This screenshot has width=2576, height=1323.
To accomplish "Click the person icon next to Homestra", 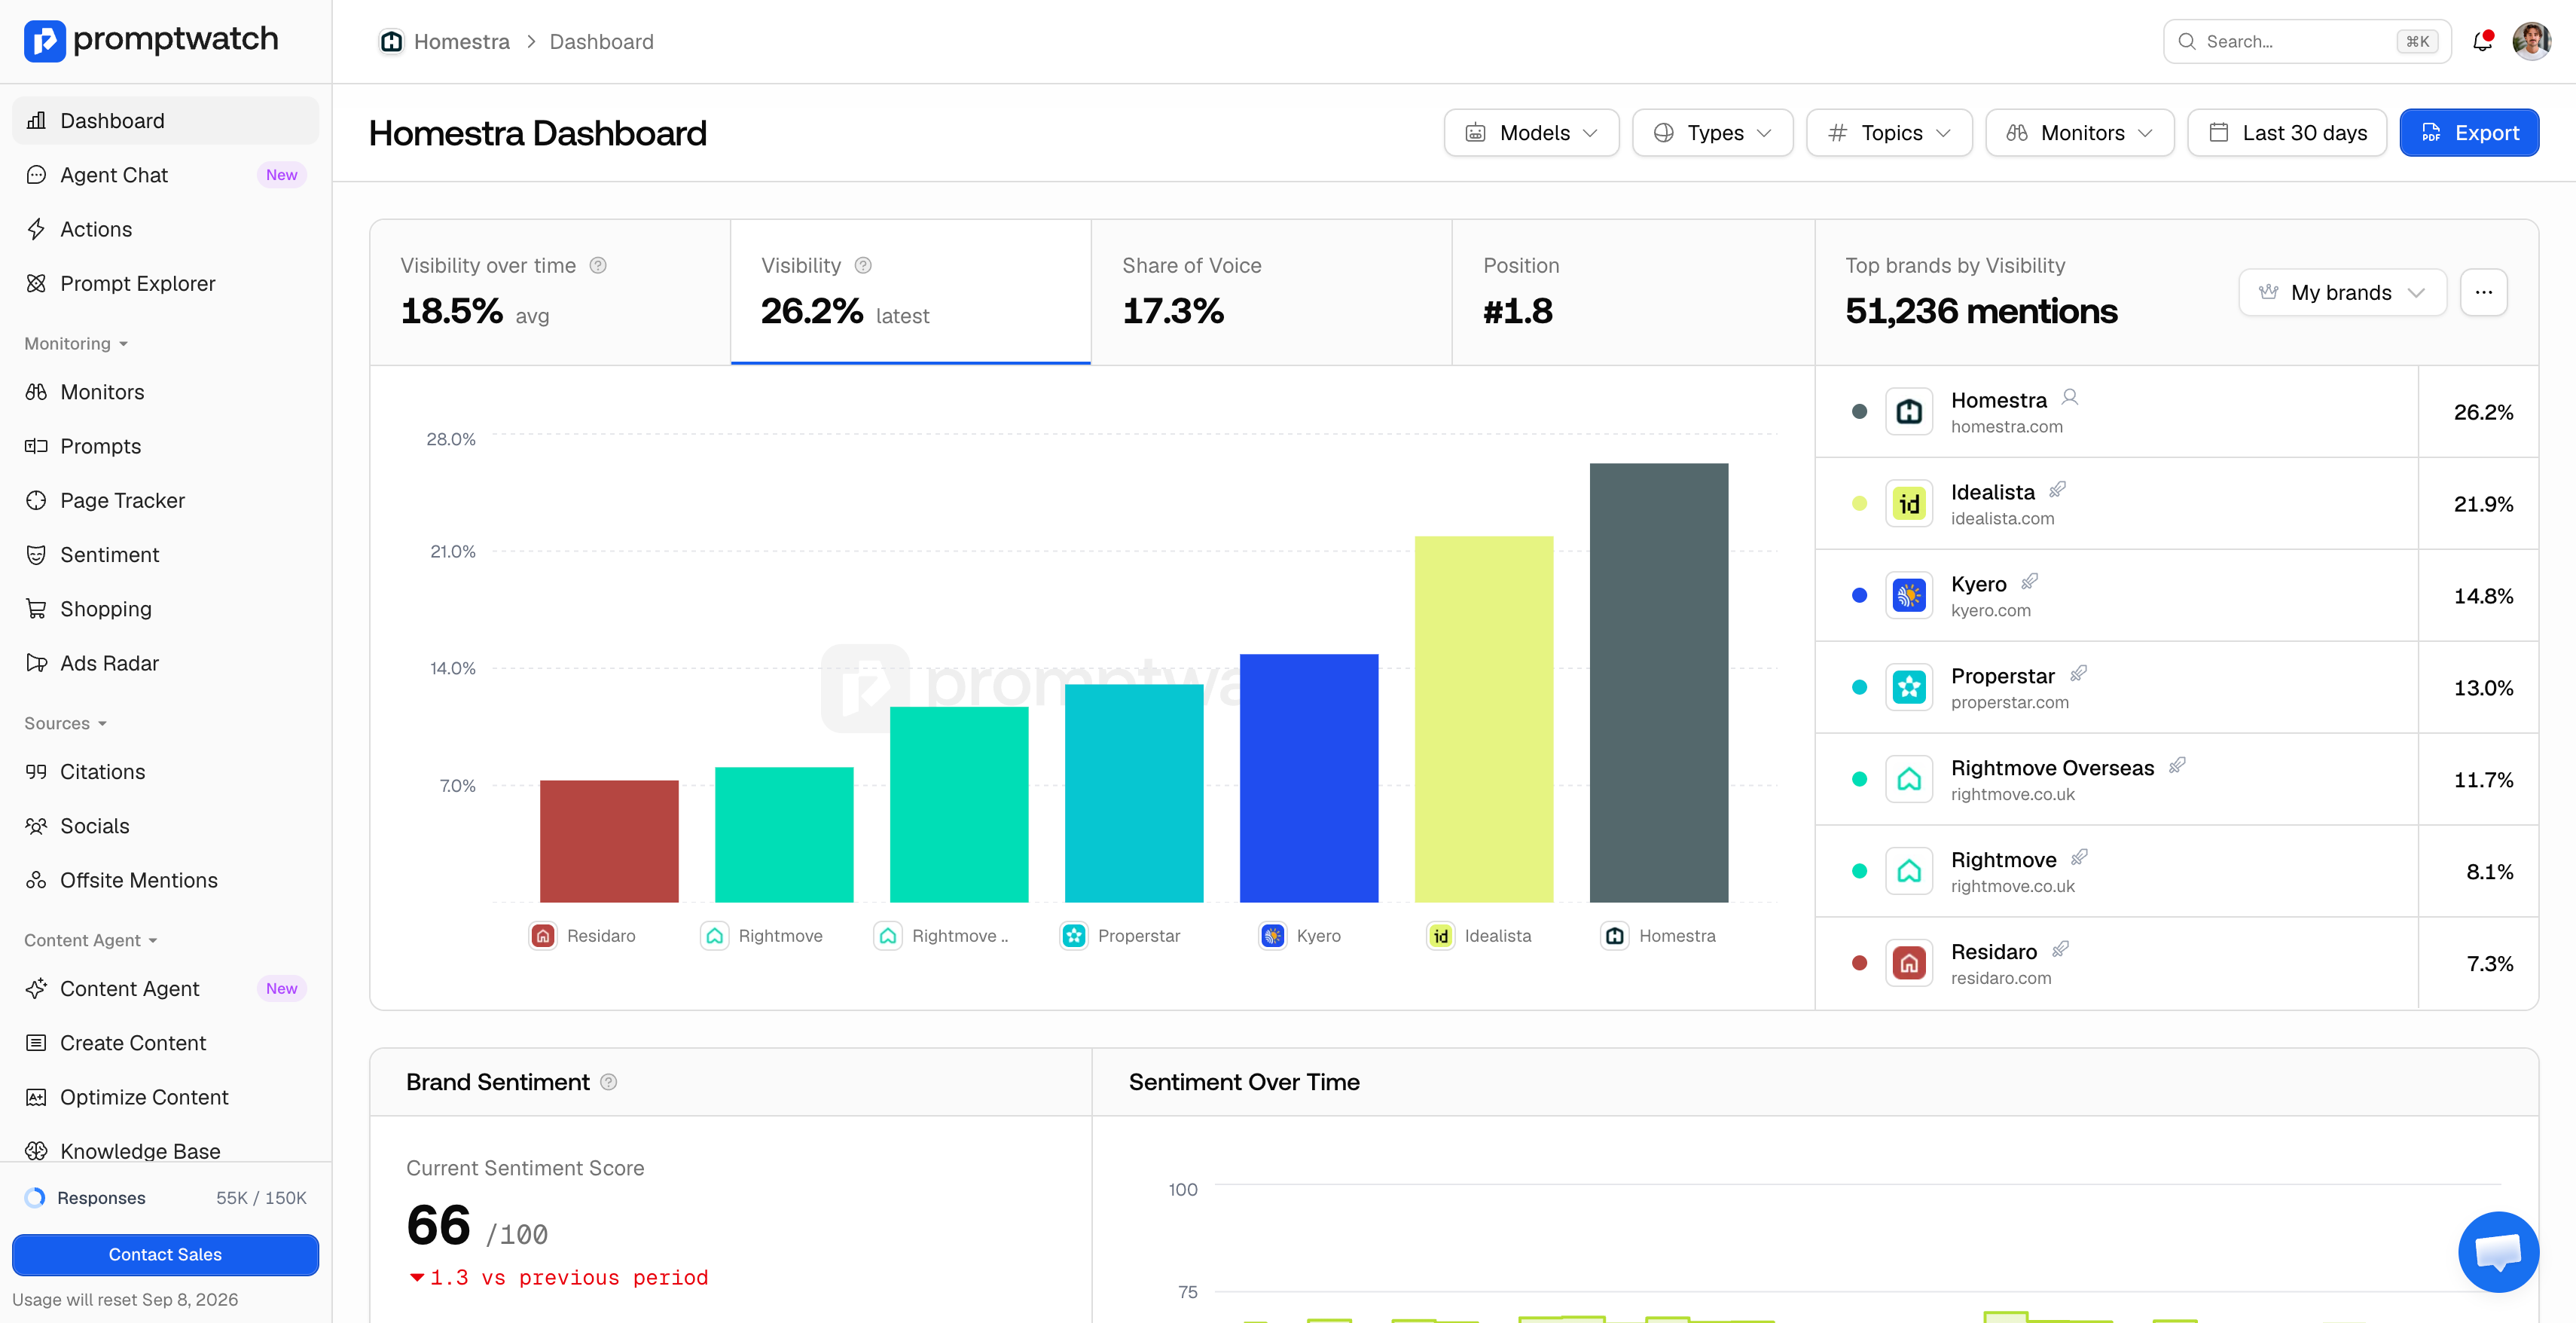I will 2070,398.
